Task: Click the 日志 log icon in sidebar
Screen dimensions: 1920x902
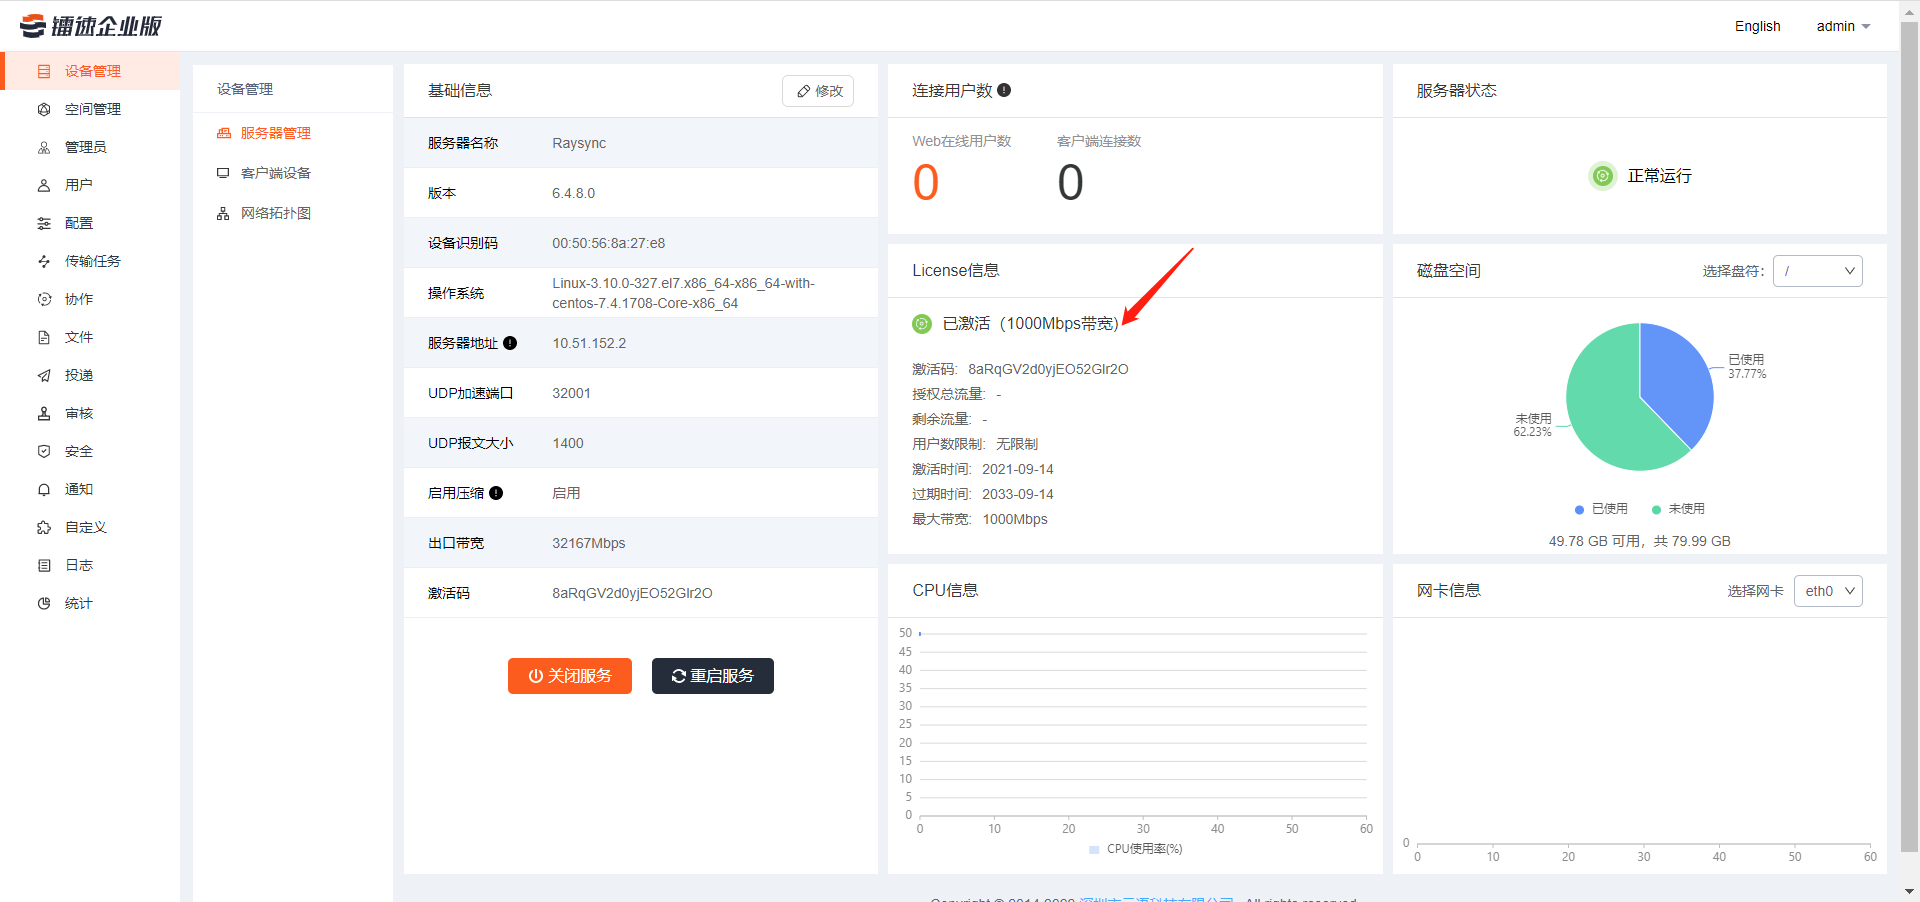Action: pyautogui.click(x=44, y=565)
